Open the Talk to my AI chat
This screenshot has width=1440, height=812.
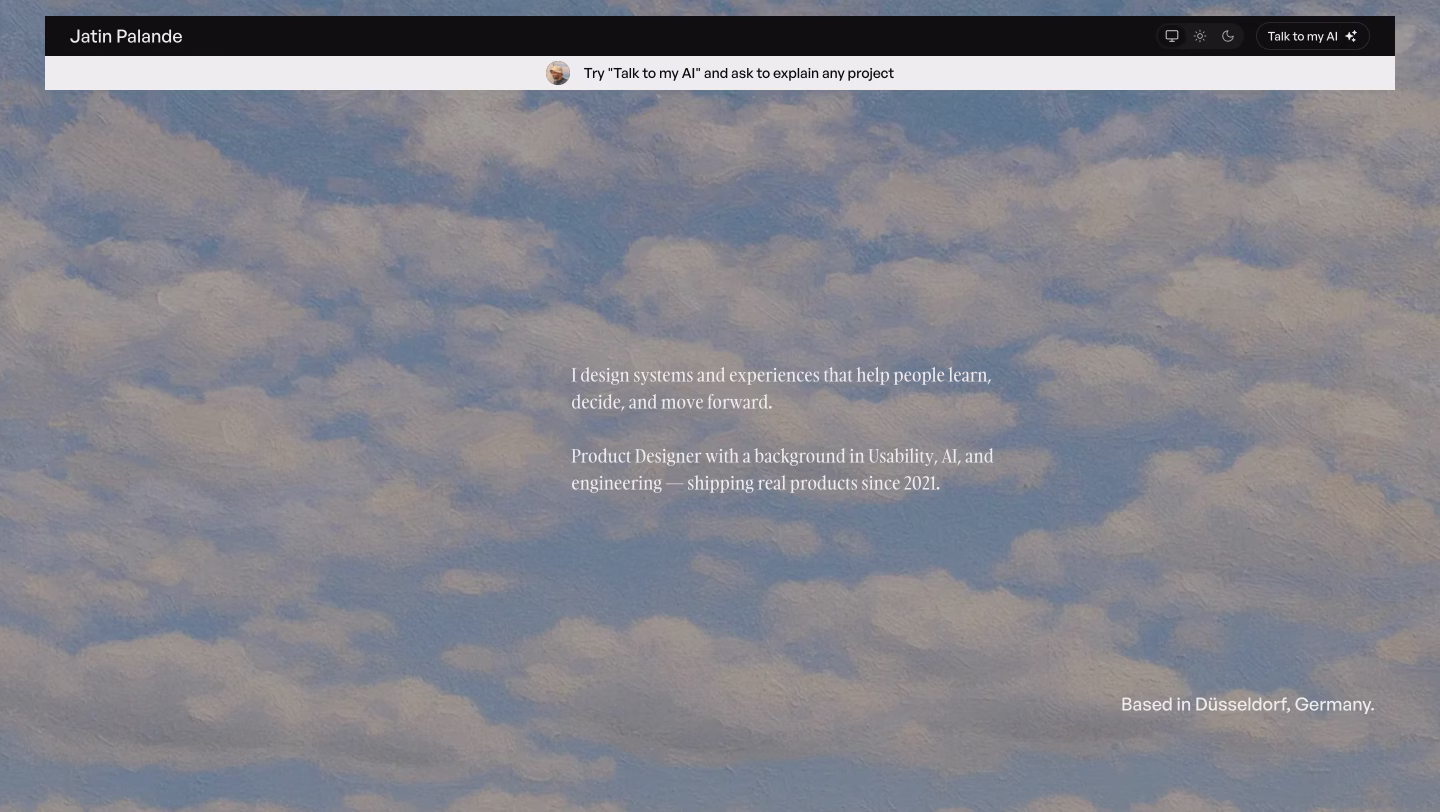pos(1312,36)
